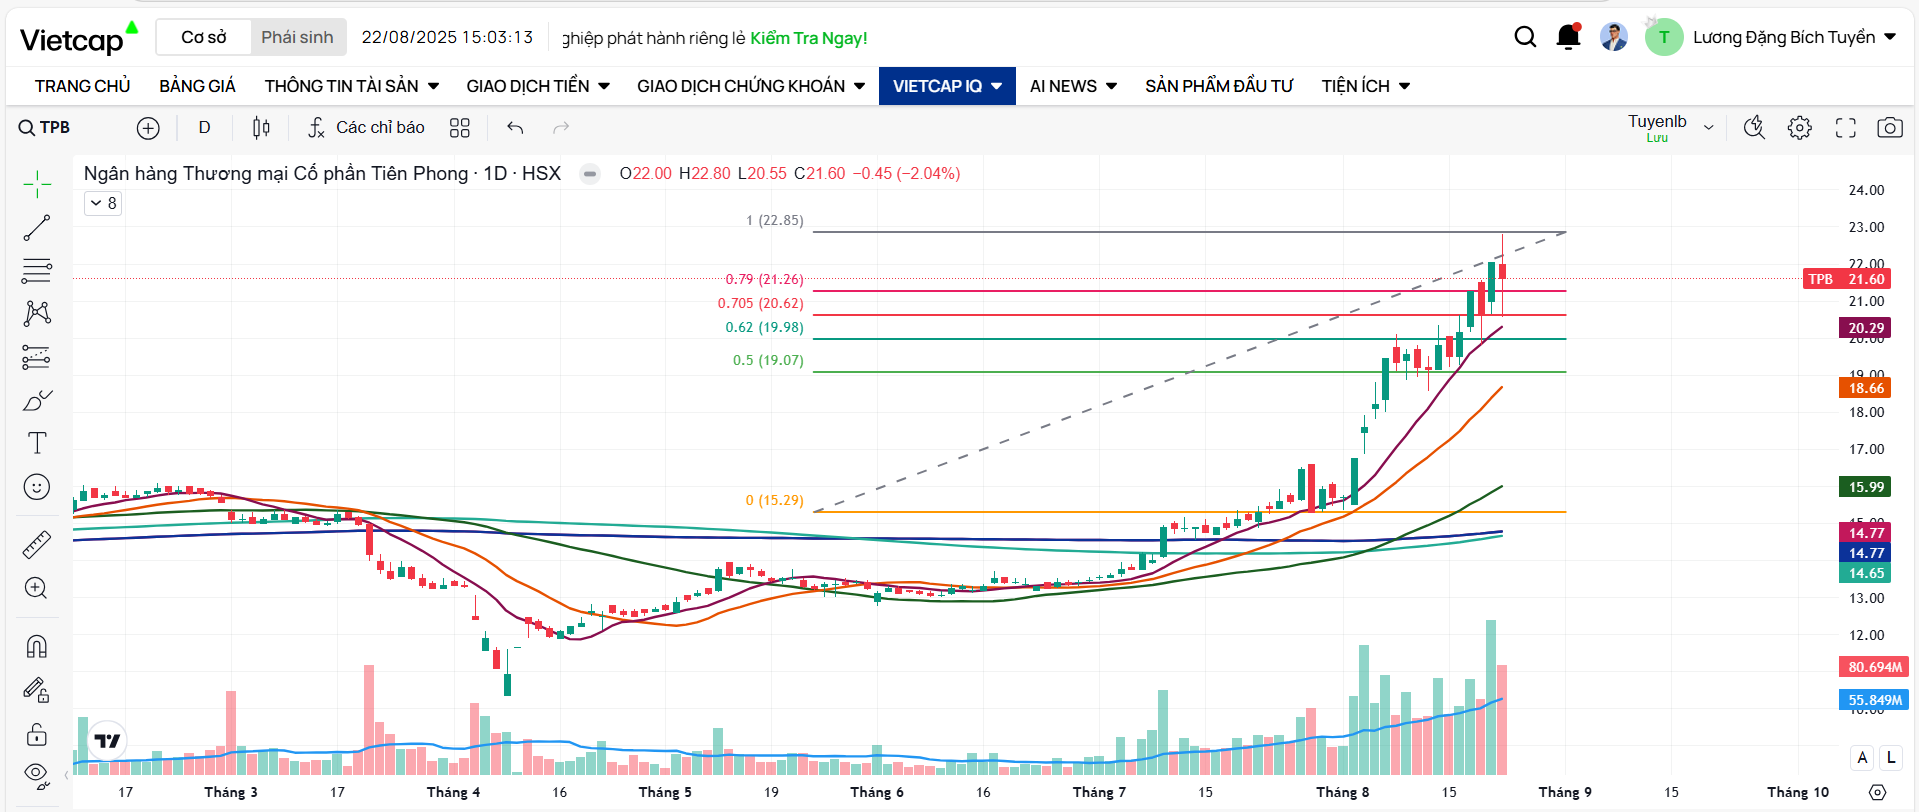The width and height of the screenshot is (1919, 812).
Task: Expand GIAO DỊCH TIỀN menu
Action: tap(538, 86)
